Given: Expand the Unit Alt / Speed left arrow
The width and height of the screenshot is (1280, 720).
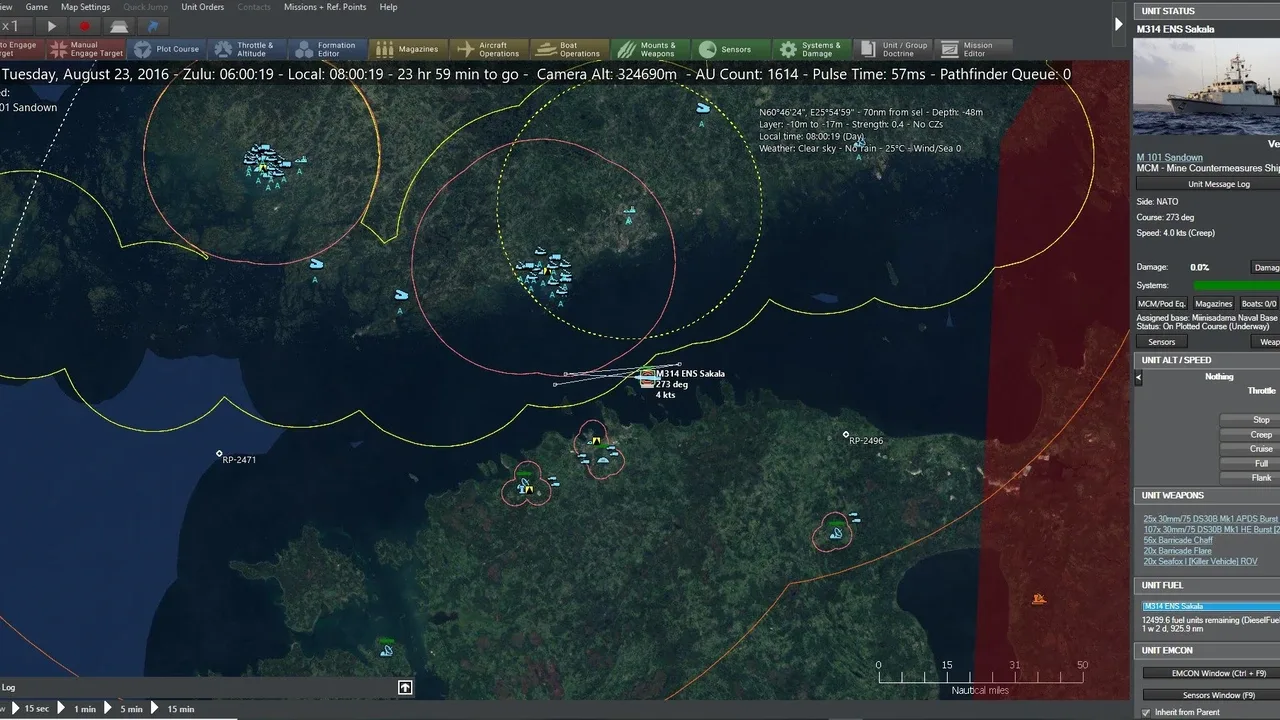Looking at the screenshot, I should [1138, 377].
